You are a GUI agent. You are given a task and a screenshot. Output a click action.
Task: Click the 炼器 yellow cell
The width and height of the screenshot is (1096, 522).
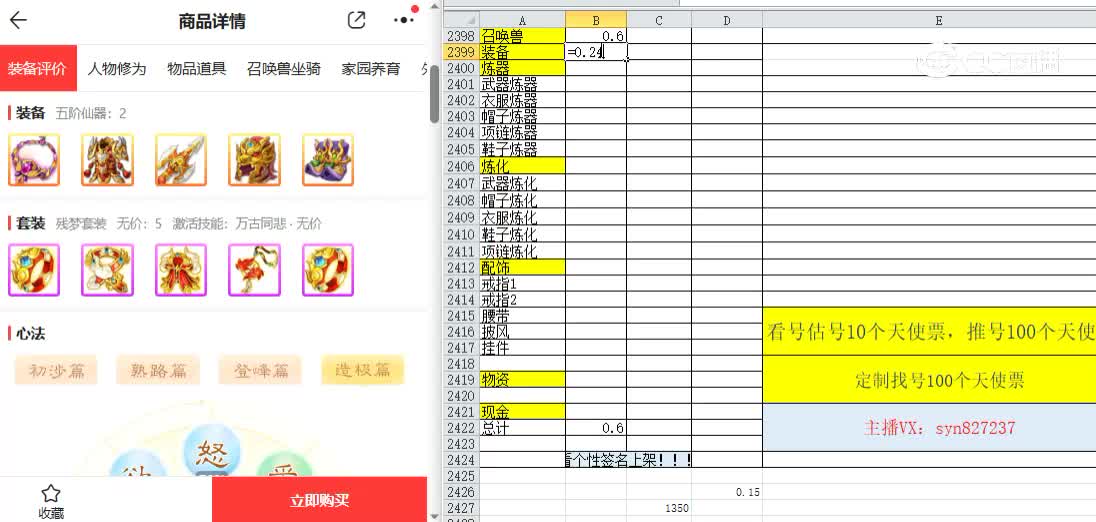[522, 68]
